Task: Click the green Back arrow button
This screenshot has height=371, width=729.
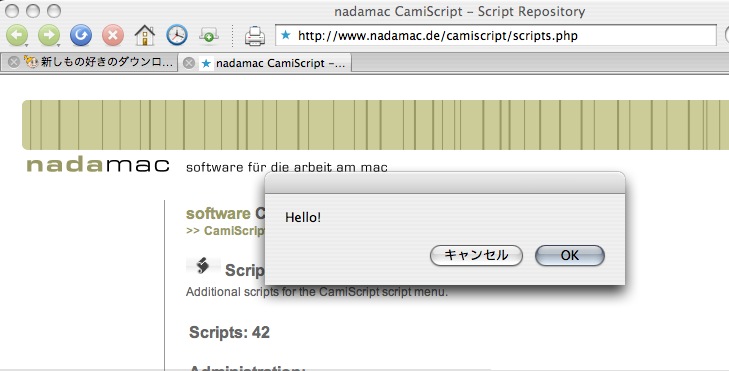Action: 17,35
